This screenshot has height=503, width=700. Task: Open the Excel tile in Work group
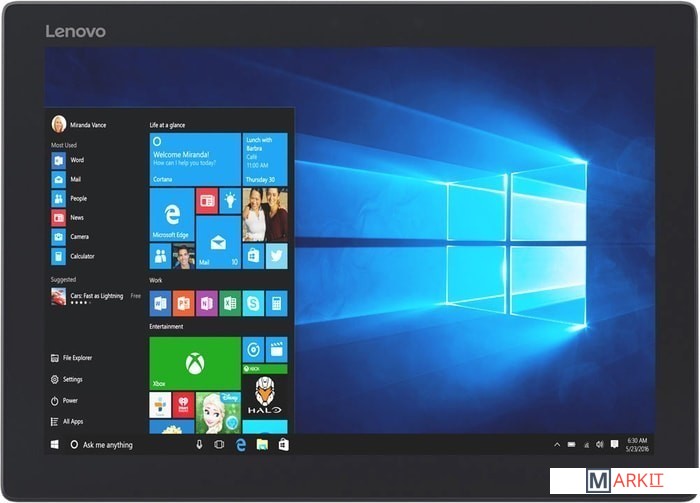click(230, 303)
